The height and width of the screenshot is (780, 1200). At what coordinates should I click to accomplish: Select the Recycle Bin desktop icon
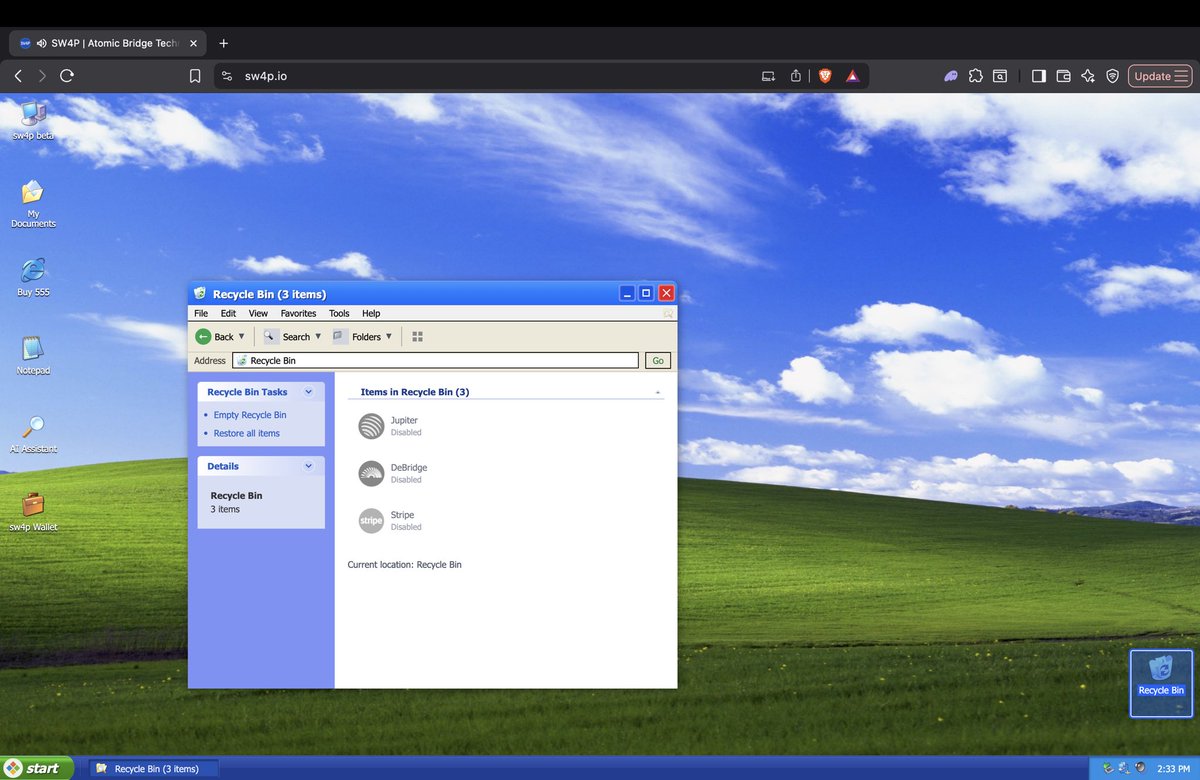(x=1161, y=683)
